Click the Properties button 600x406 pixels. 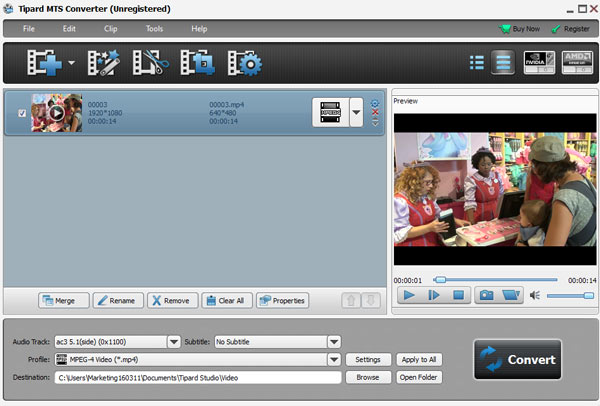282,301
